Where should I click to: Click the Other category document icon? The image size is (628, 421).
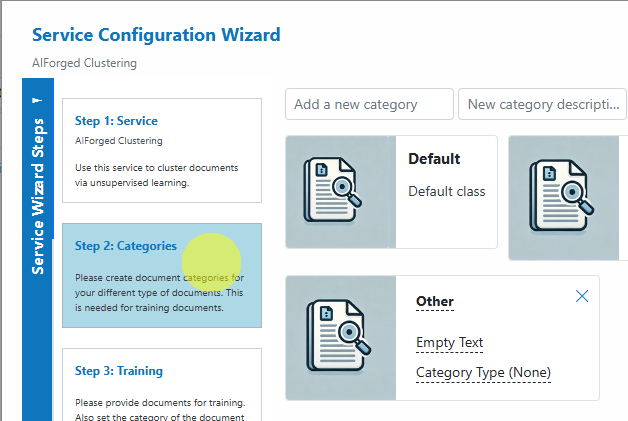click(x=338, y=336)
